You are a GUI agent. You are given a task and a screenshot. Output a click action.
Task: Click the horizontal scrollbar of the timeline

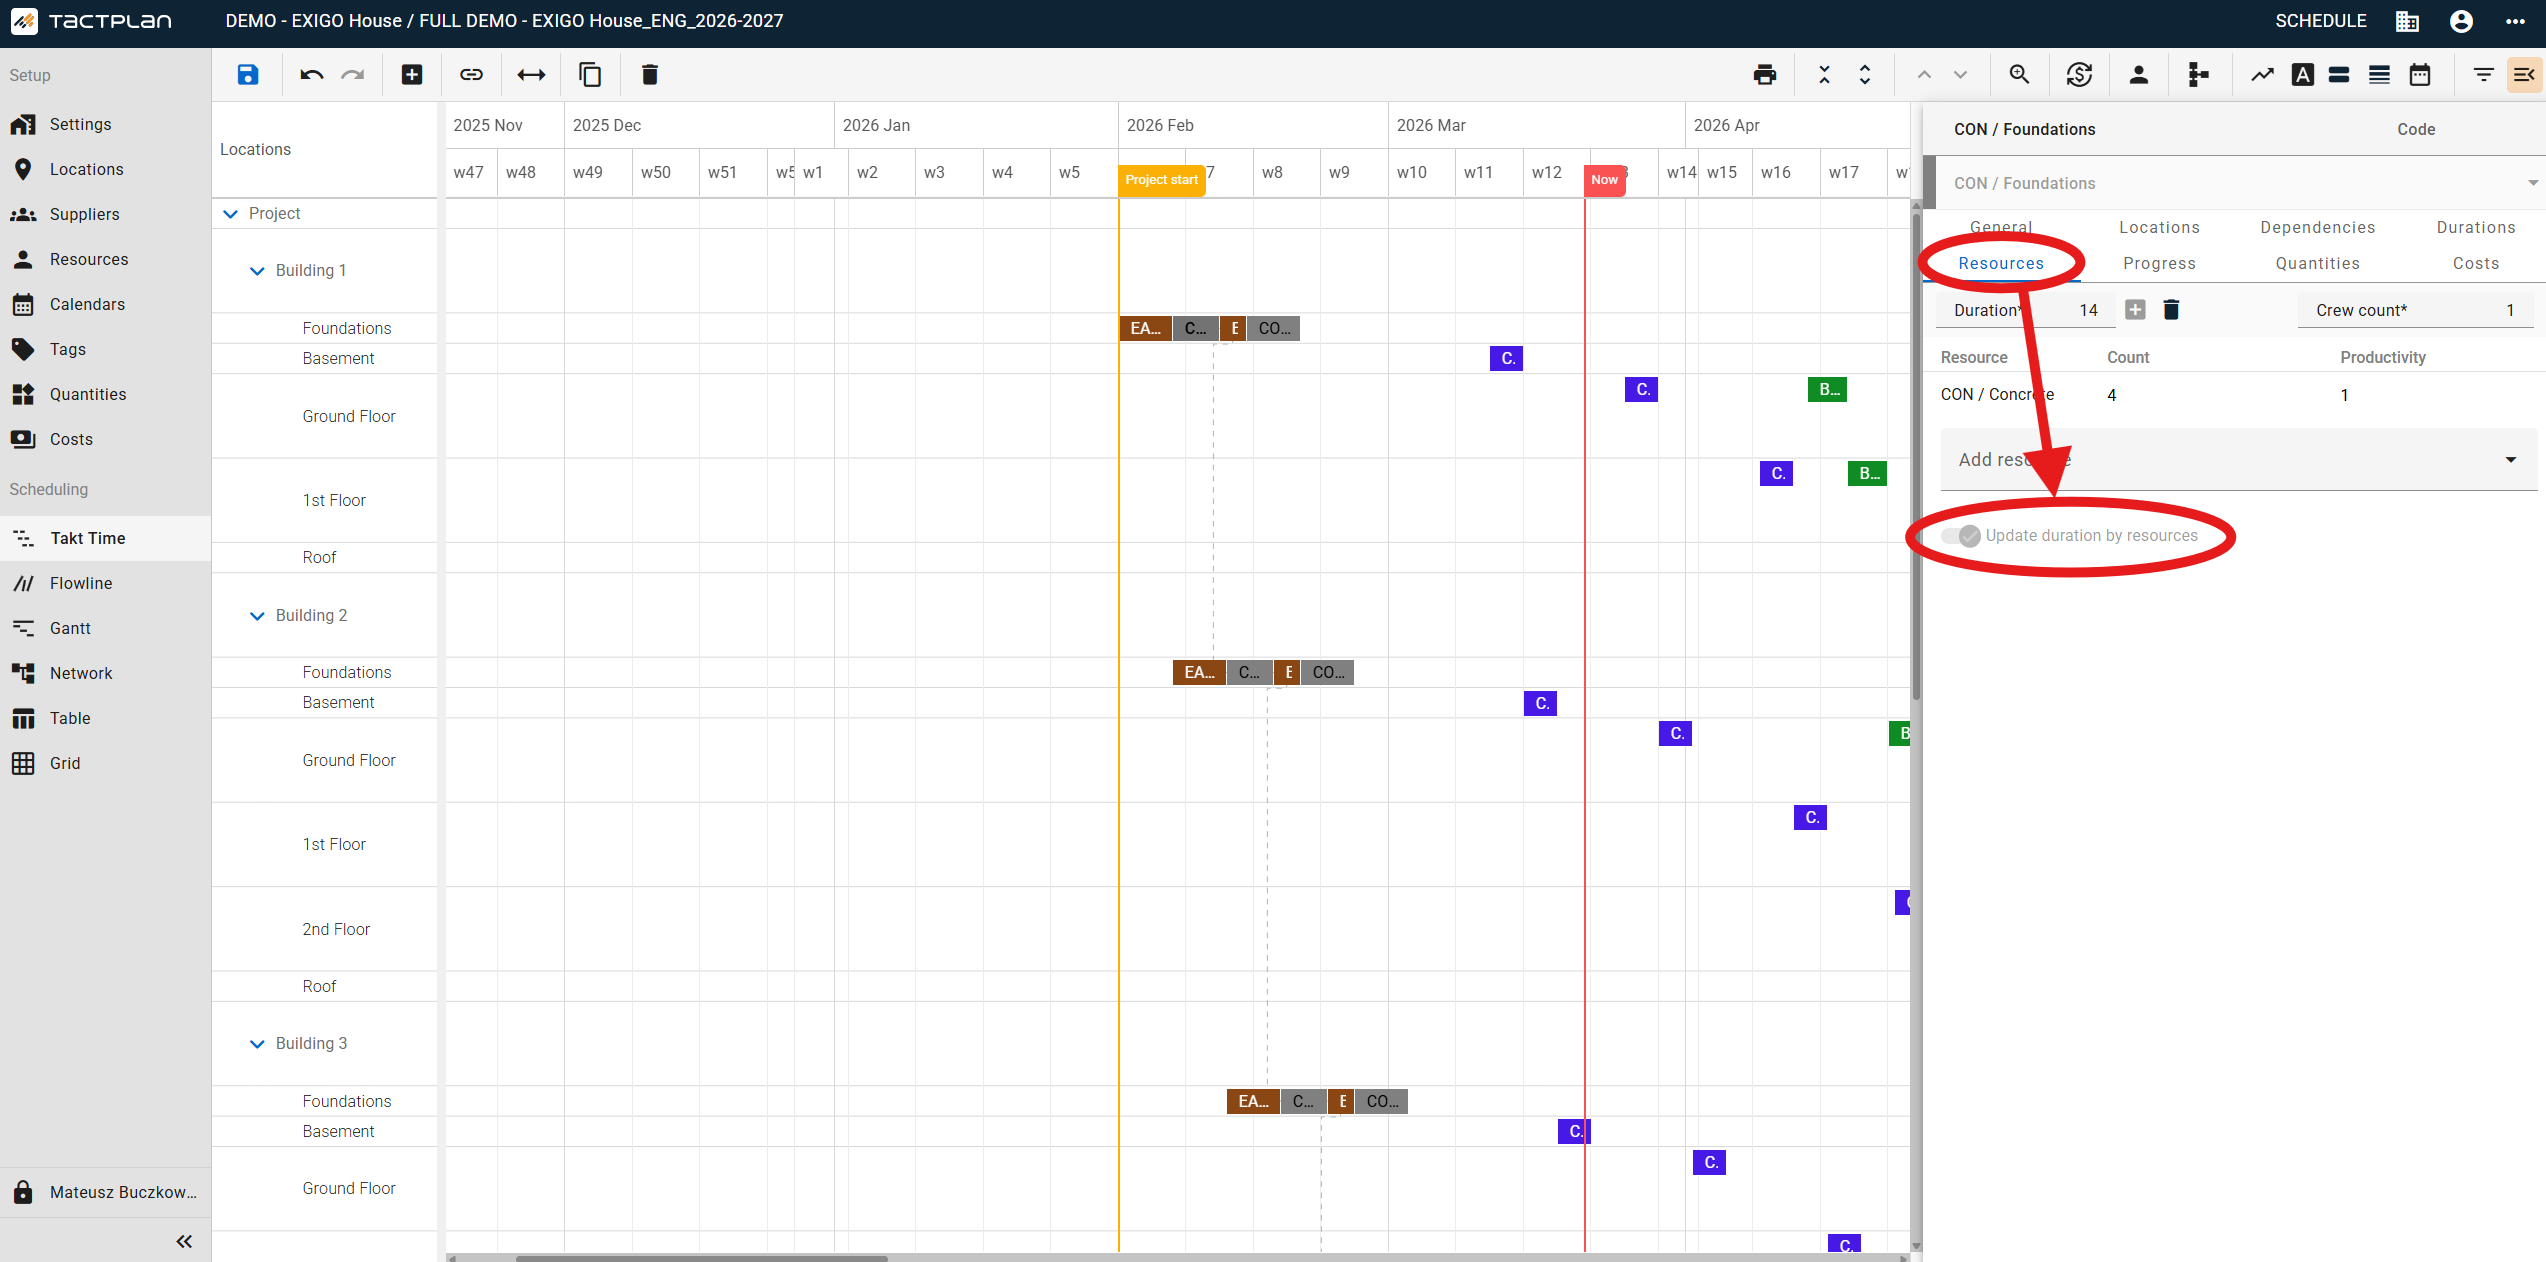(701, 1258)
